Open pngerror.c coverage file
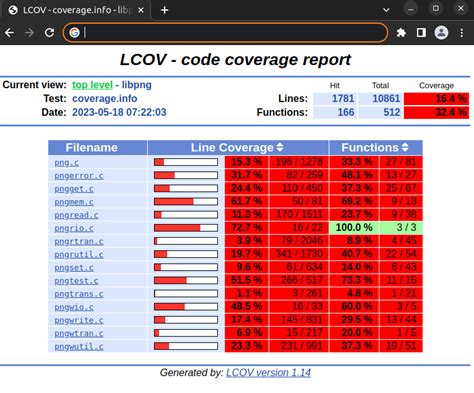The height and width of the screenshot is (393, 474). click(x=79, y=176)
